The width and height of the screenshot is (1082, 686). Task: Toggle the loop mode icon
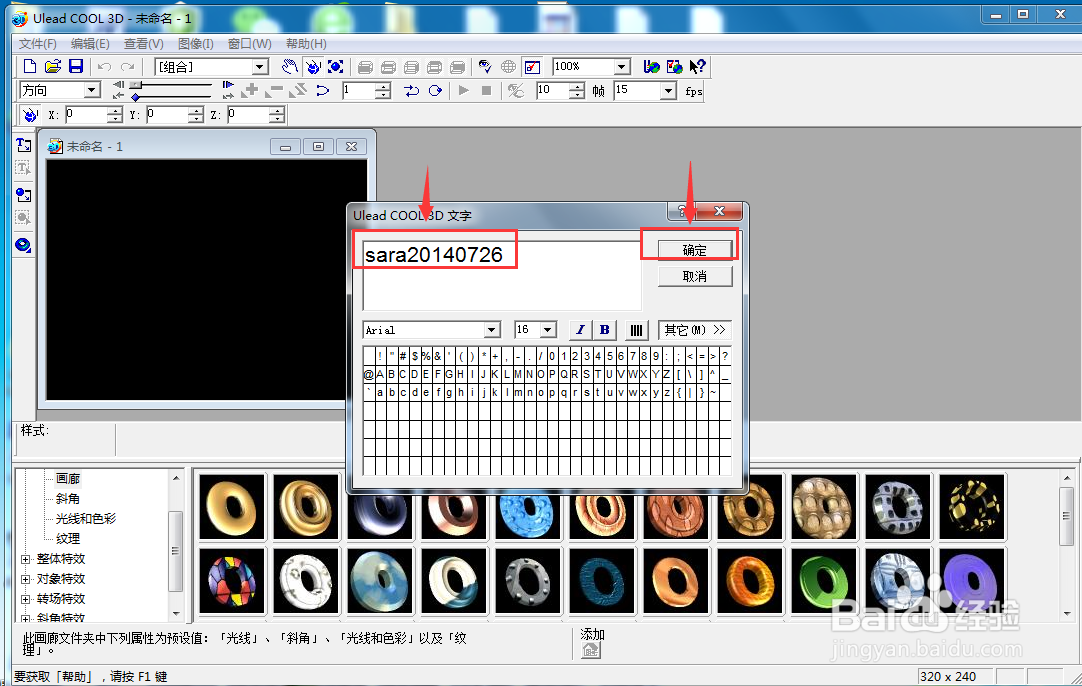435,90
